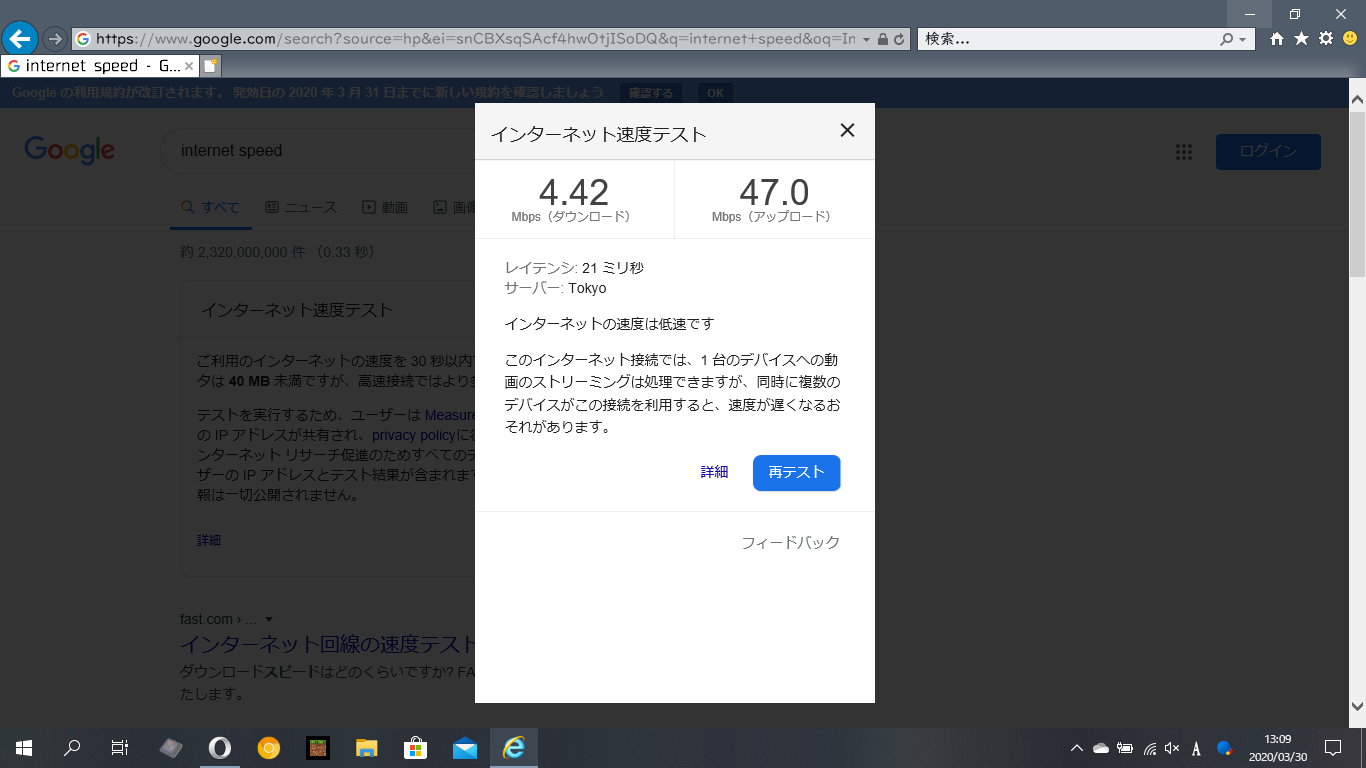Click the smiley feedback icon
This screenshot has height=768, width=1366.
[1350, 39]
